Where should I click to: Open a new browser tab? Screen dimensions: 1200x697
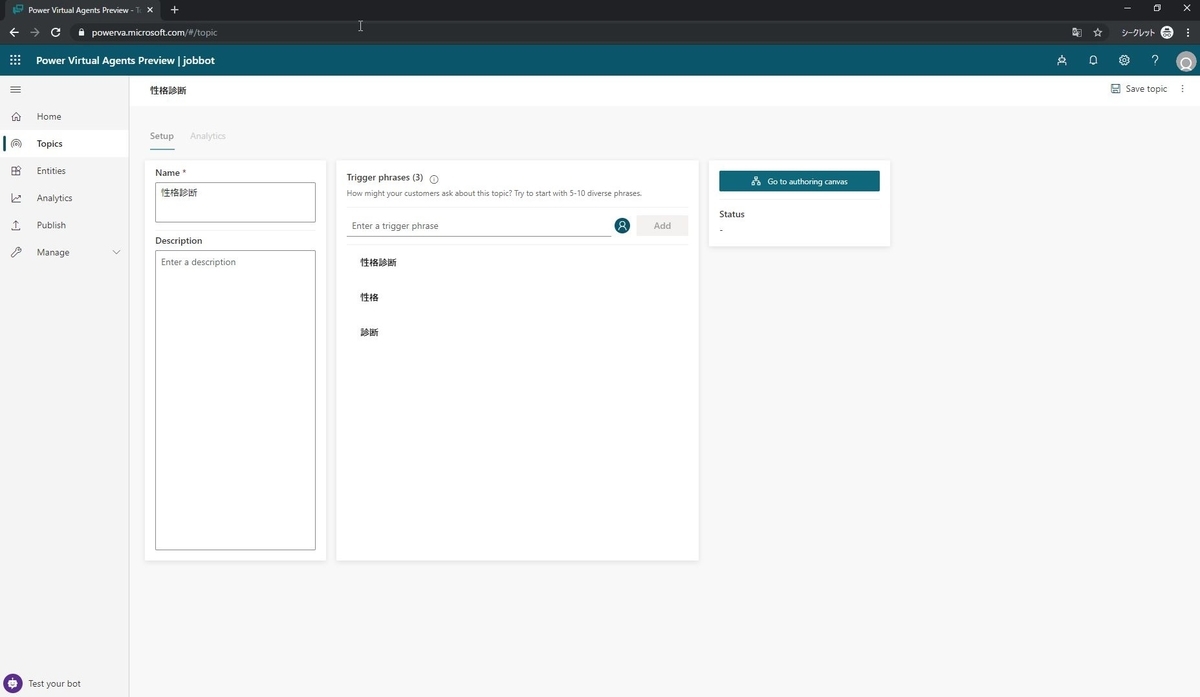(174, 9)
